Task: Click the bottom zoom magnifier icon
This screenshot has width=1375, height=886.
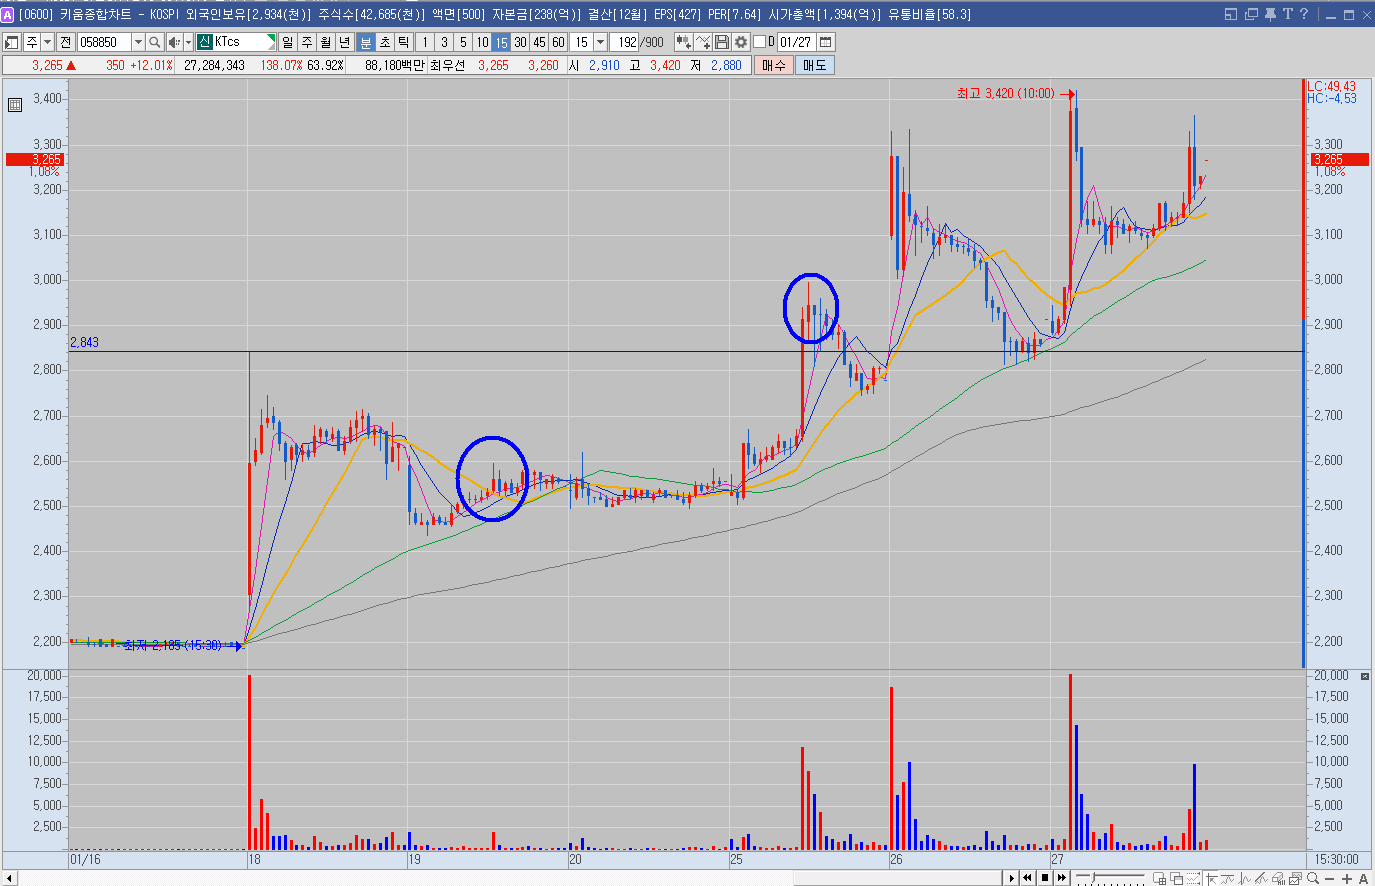Action: click(x=1313, y=878)
